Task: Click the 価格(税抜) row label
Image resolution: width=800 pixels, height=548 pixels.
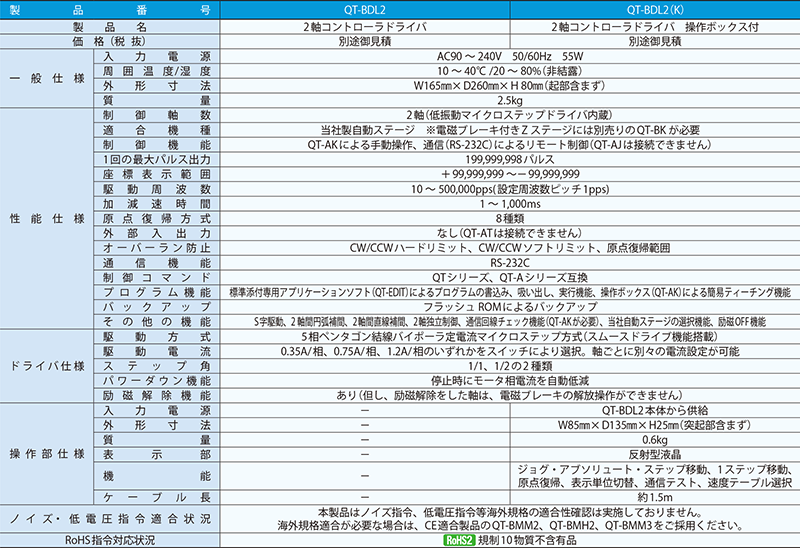Action: coord(110,41)
